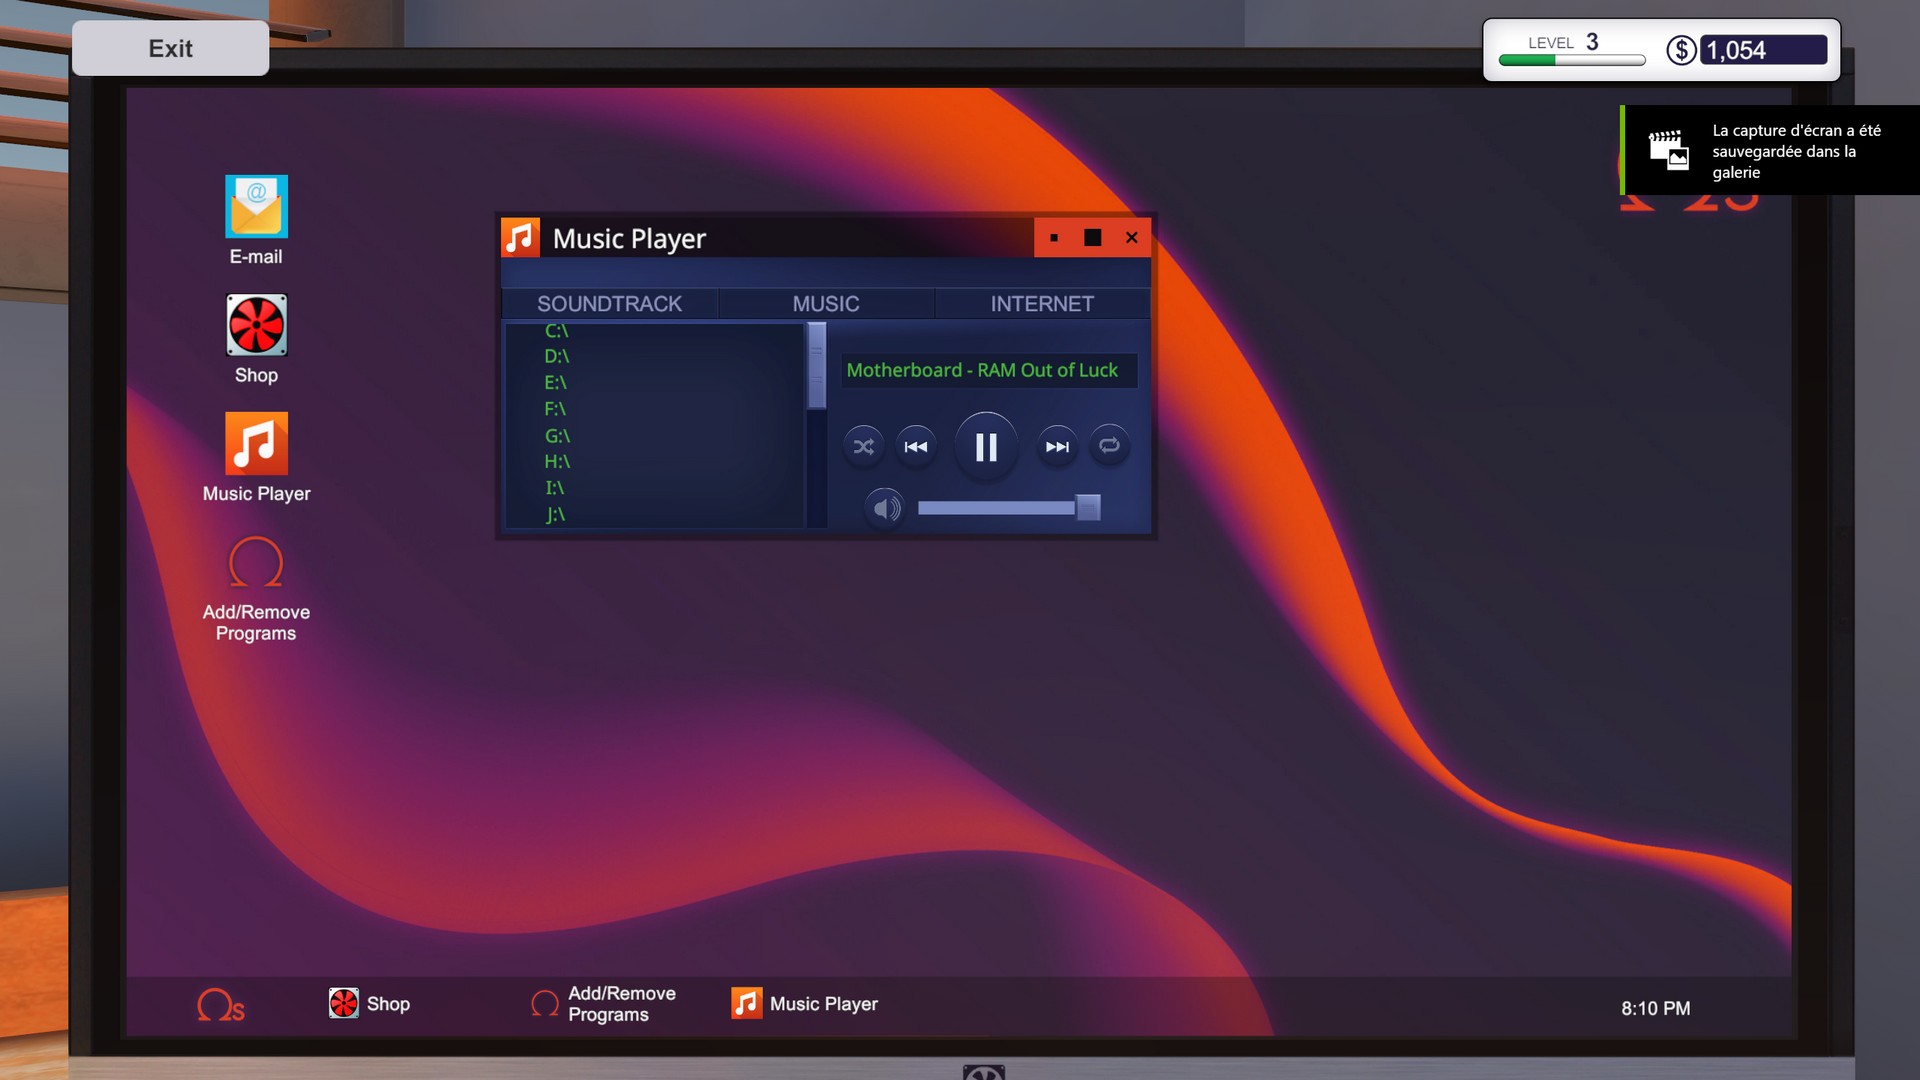Switch to the SOUNDTRACK tab
Viewport: 1920px width, 1080px height.
coord(608,303)
